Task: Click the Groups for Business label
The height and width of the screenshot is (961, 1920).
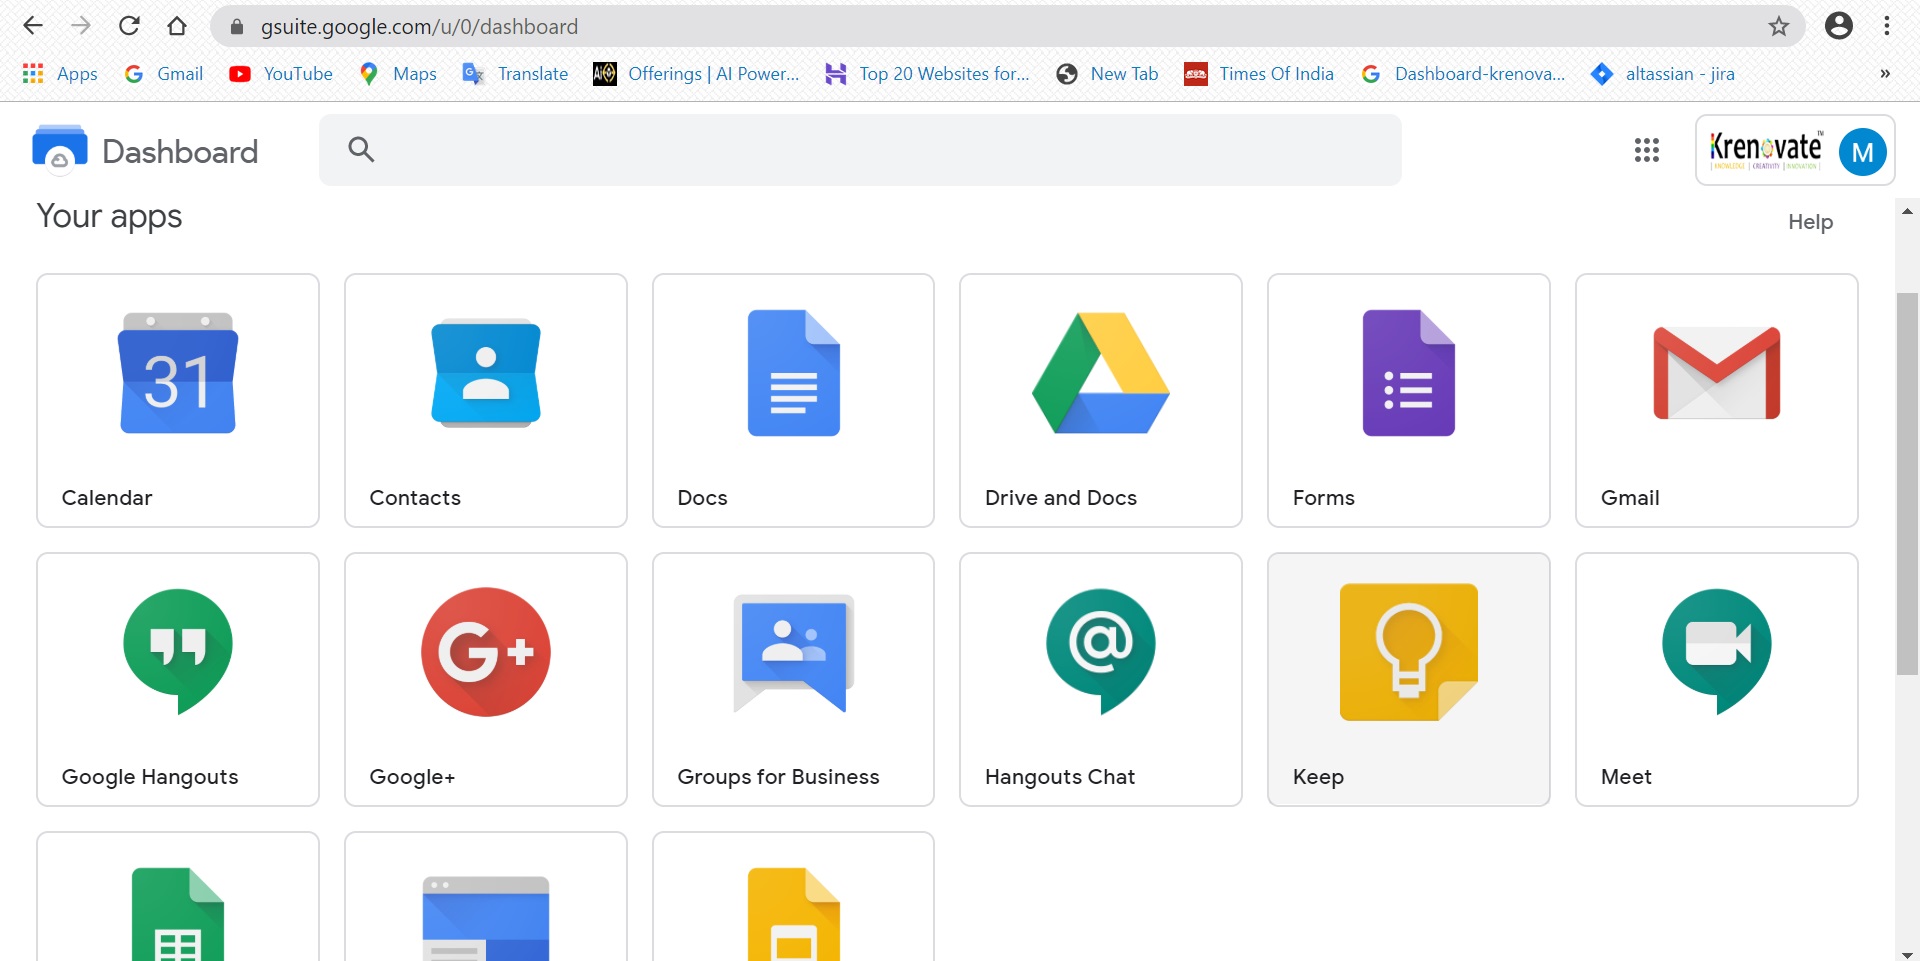Action: (778, 777)
